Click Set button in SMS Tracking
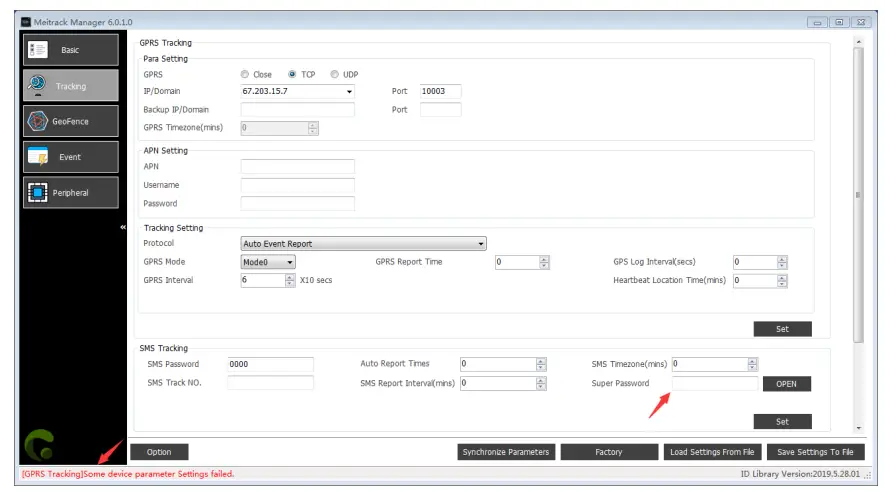The width and height of the screenshot is (885, 494). pyautogui.click(x=782, y=422)
